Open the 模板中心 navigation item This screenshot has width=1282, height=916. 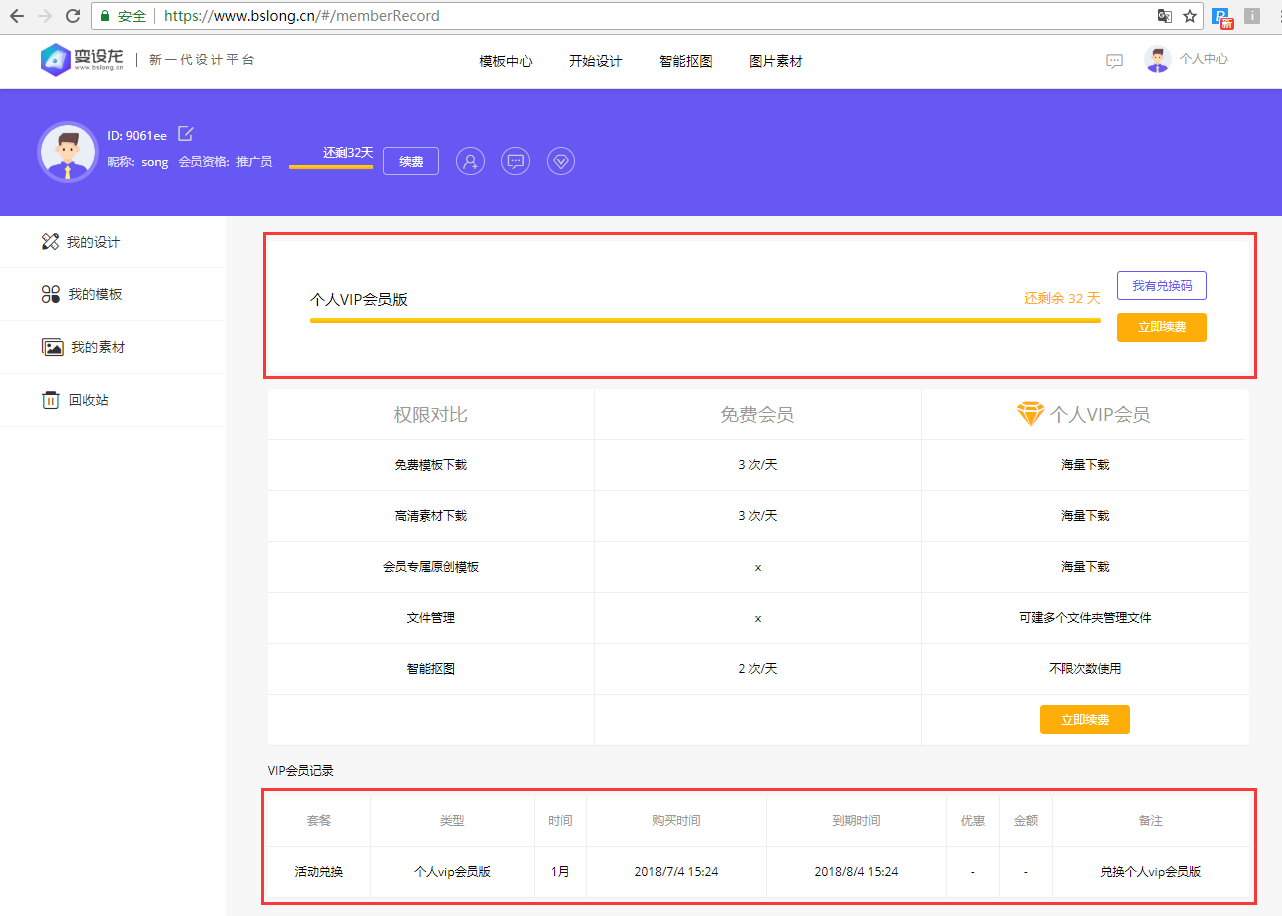[x=506, y=61]
